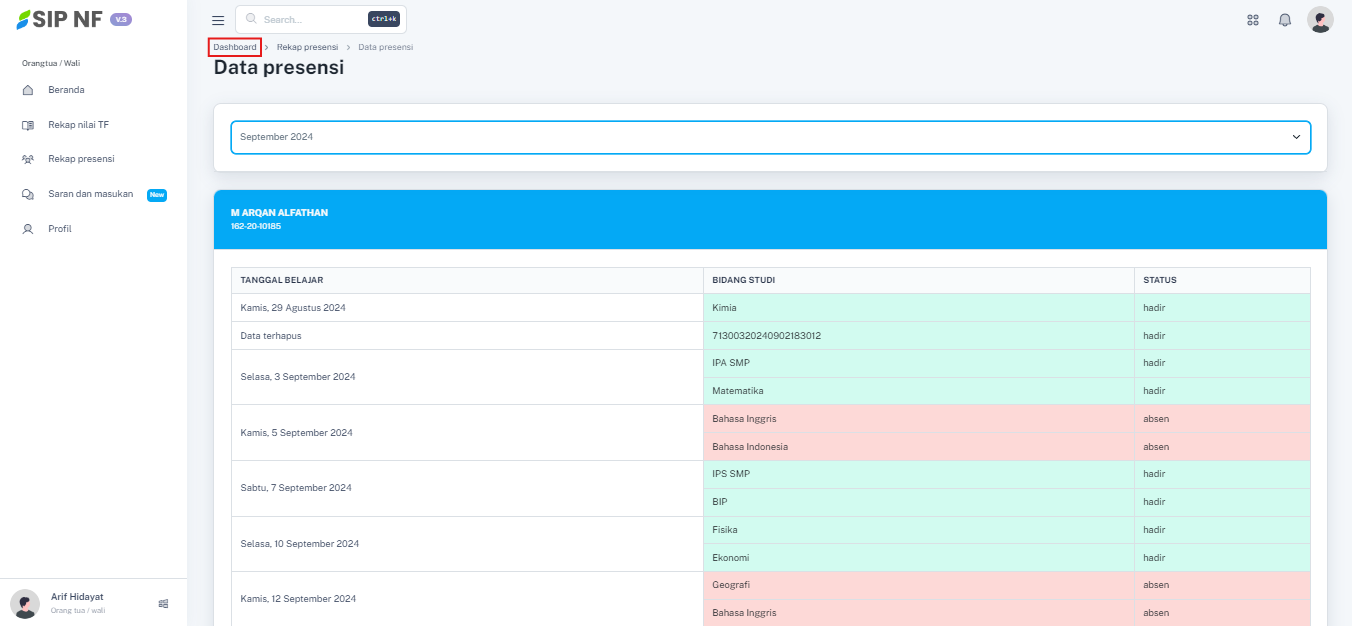Click the Saran dan masukan chat icon
The height and width of the screenshot is (626, 1352).
[x=28, y=194]
